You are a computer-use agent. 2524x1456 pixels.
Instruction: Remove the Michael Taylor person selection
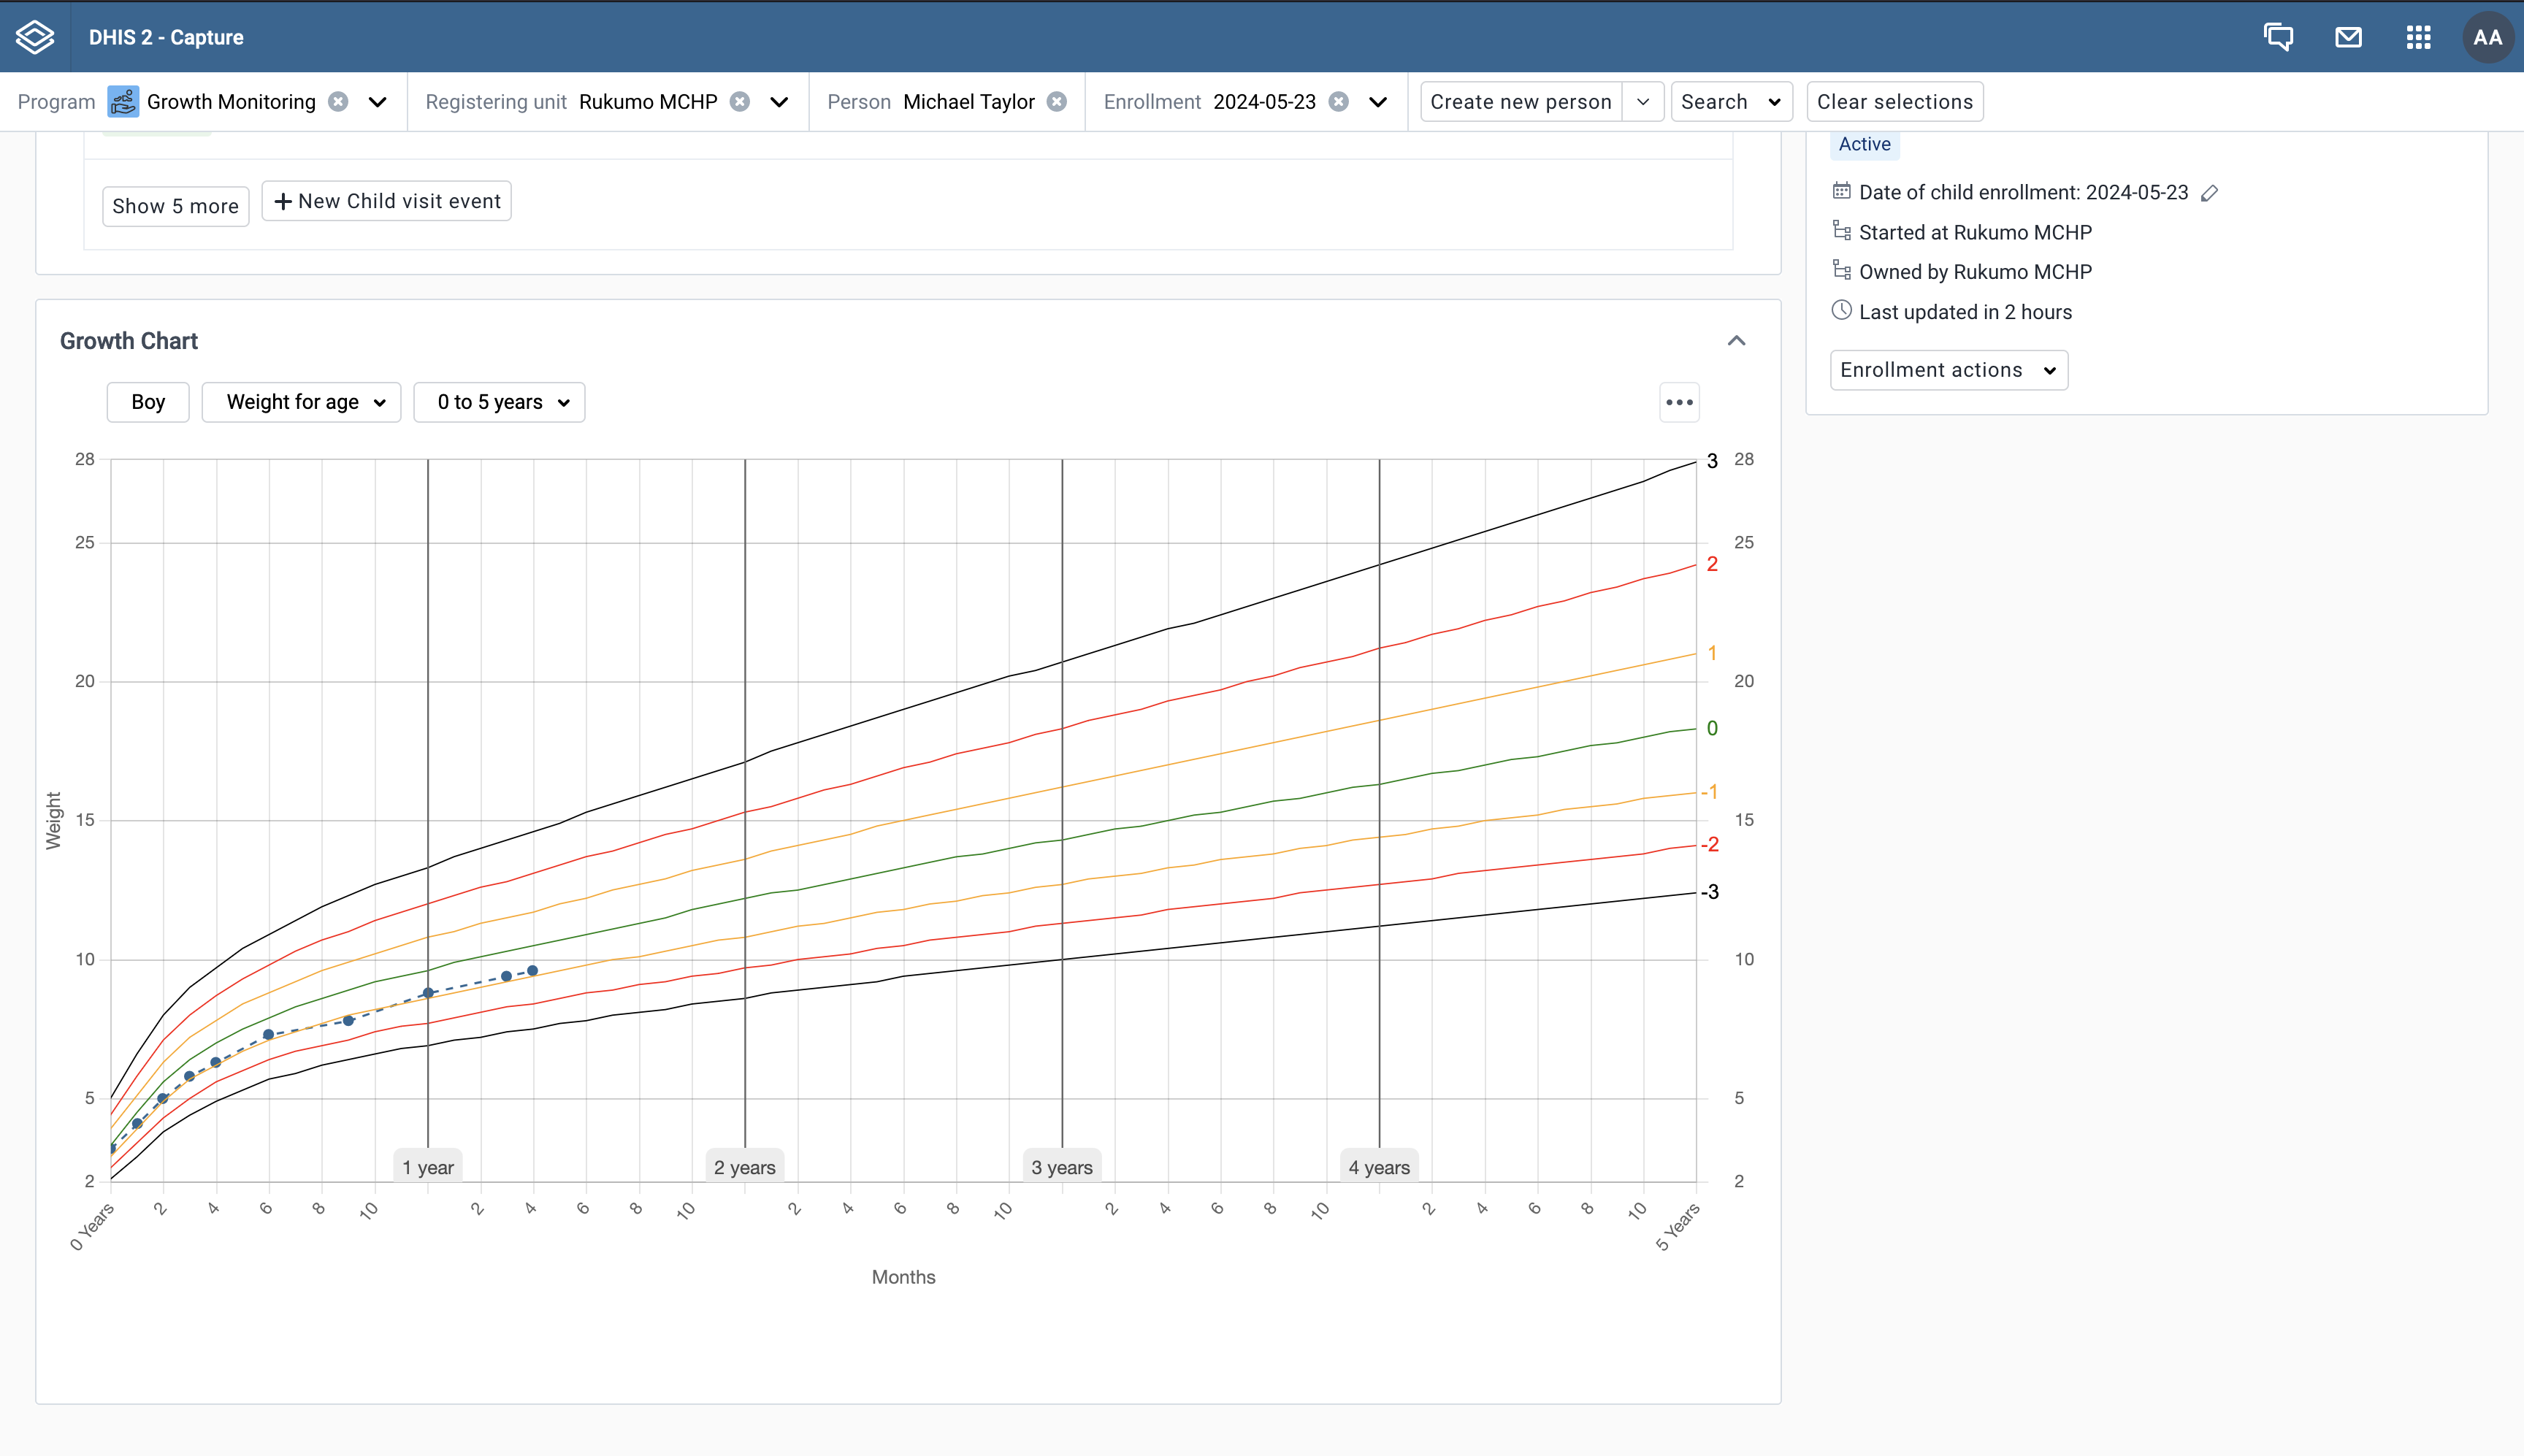point(1057,101)
